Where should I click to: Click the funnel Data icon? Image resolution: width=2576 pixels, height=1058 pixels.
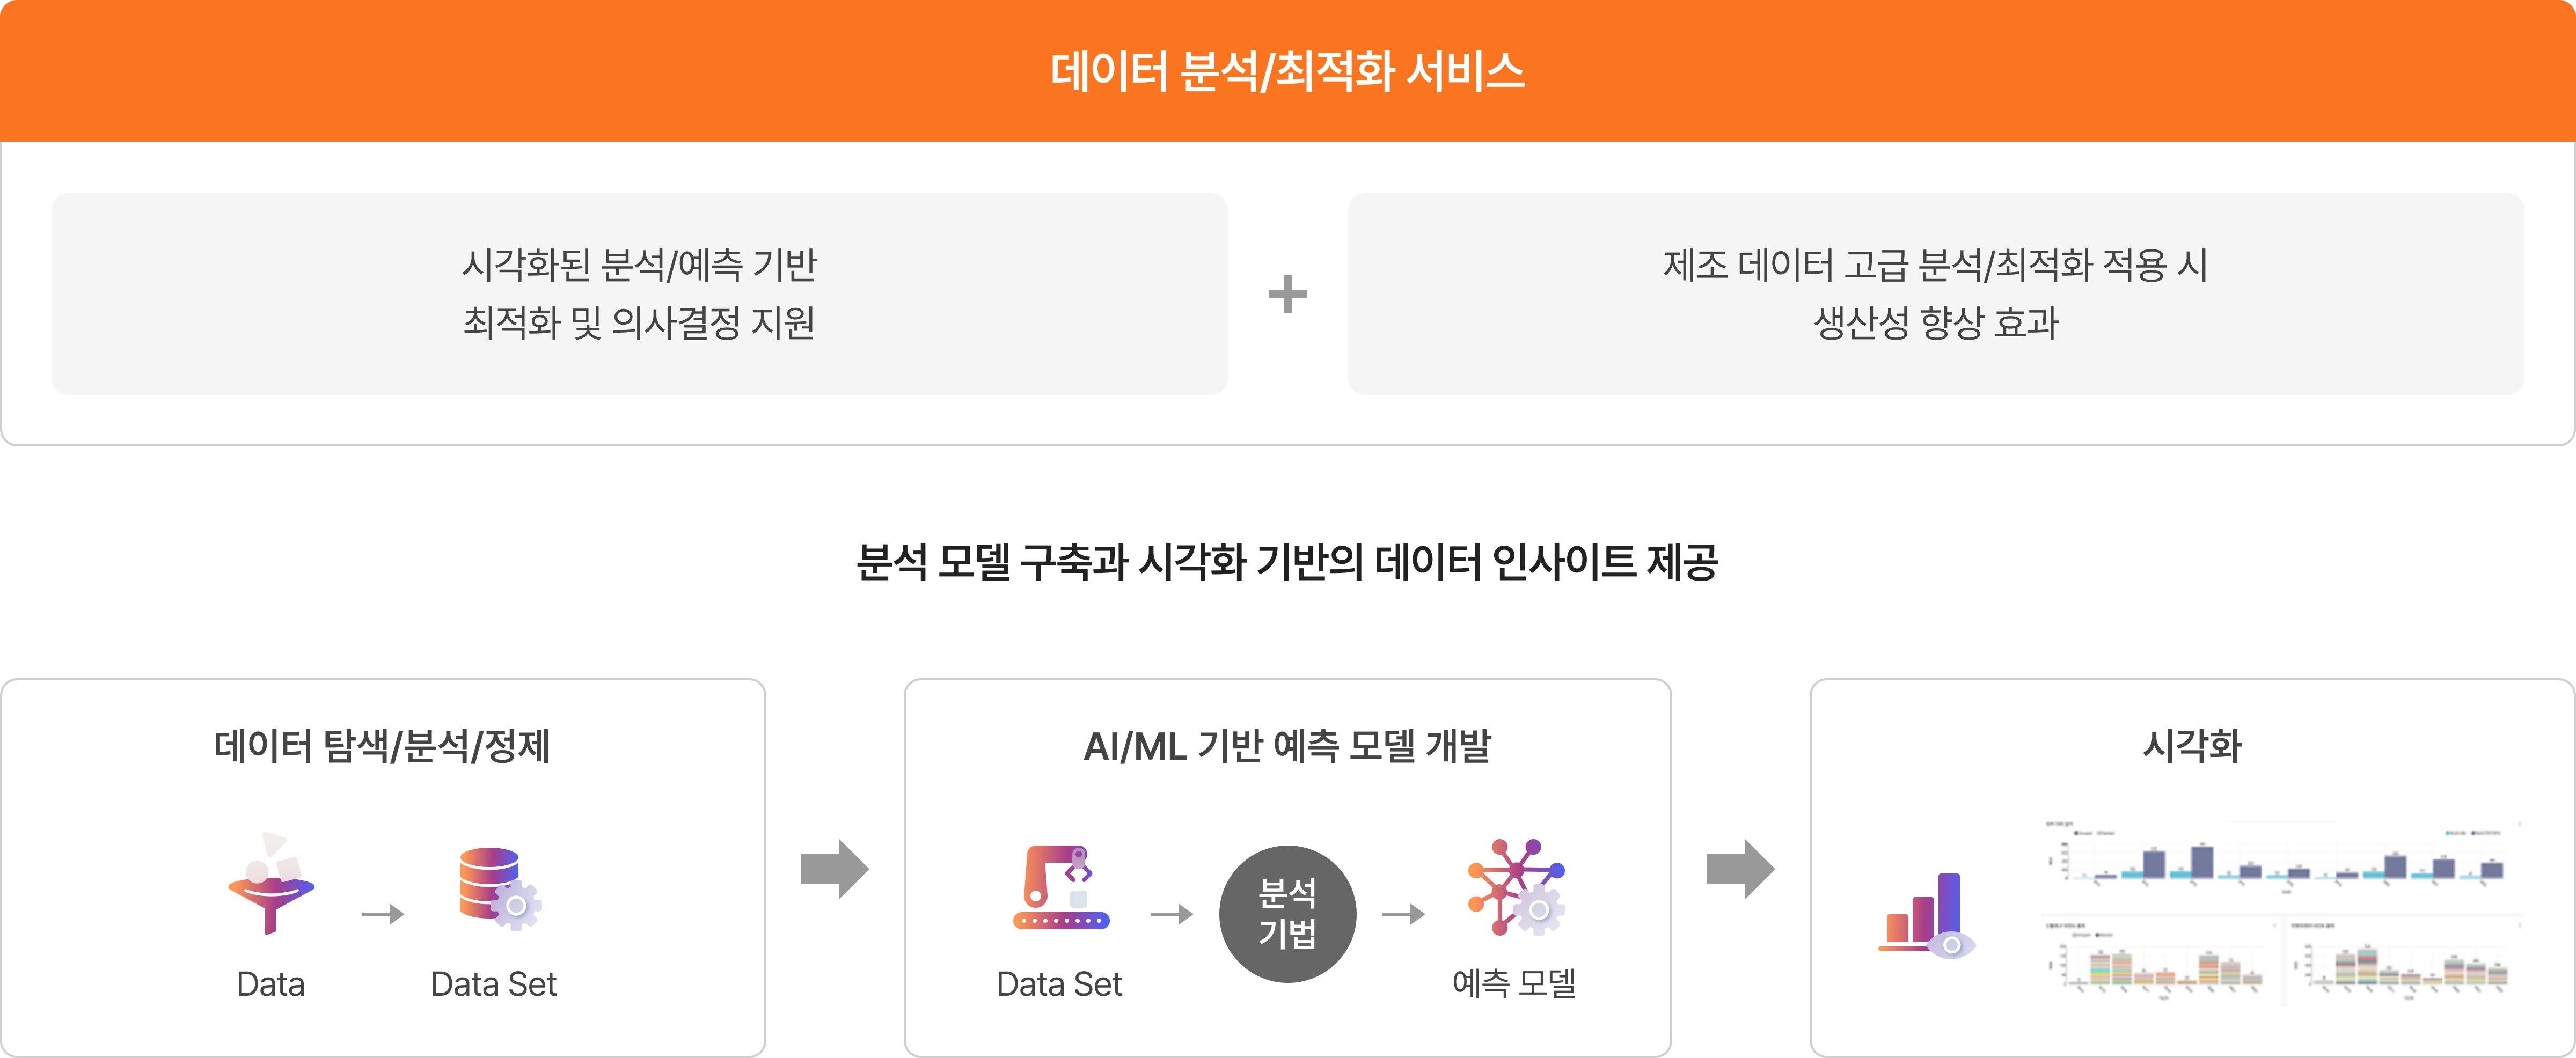click(270, 884)
